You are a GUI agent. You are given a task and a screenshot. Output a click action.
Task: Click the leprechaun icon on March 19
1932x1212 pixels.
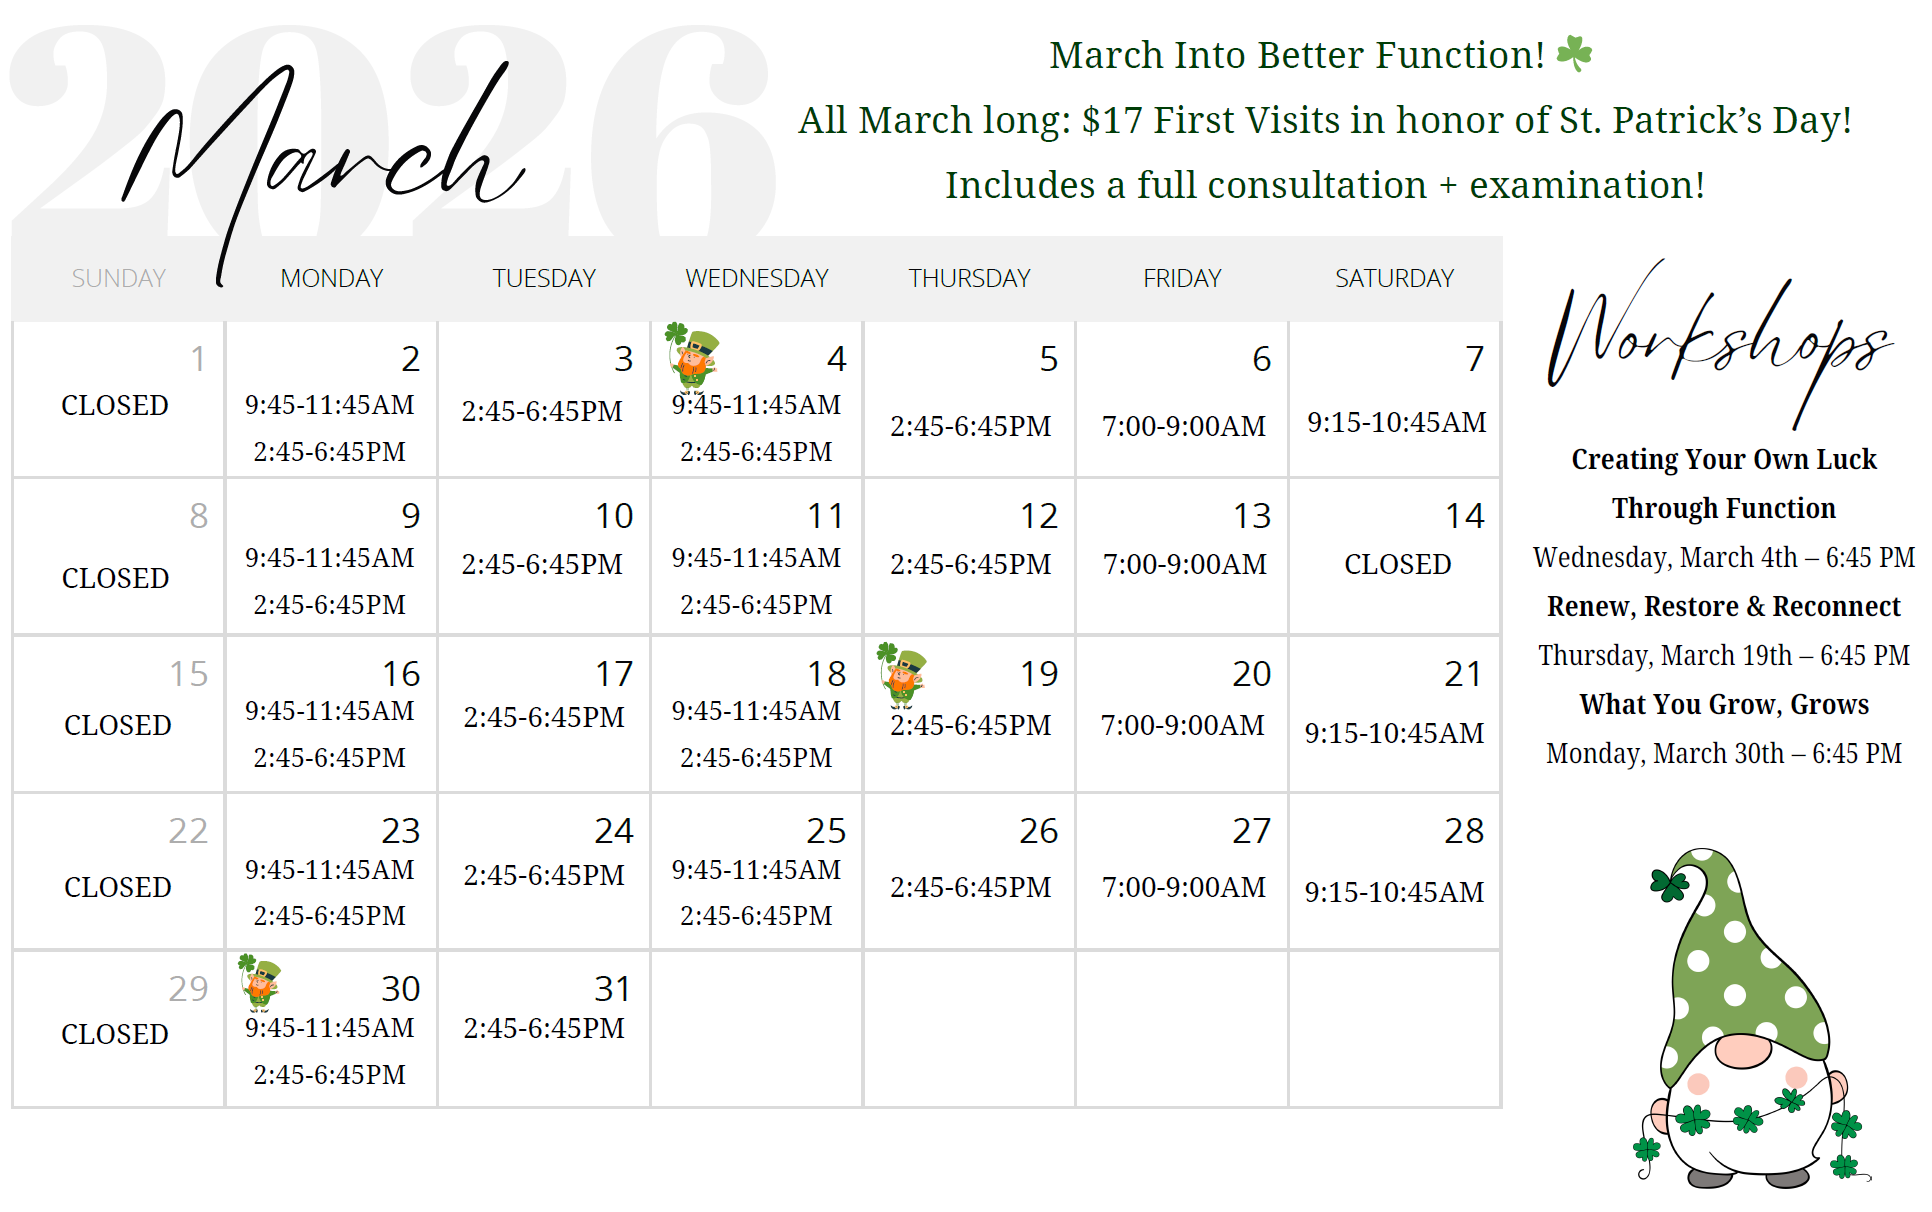tap(903, 674)
